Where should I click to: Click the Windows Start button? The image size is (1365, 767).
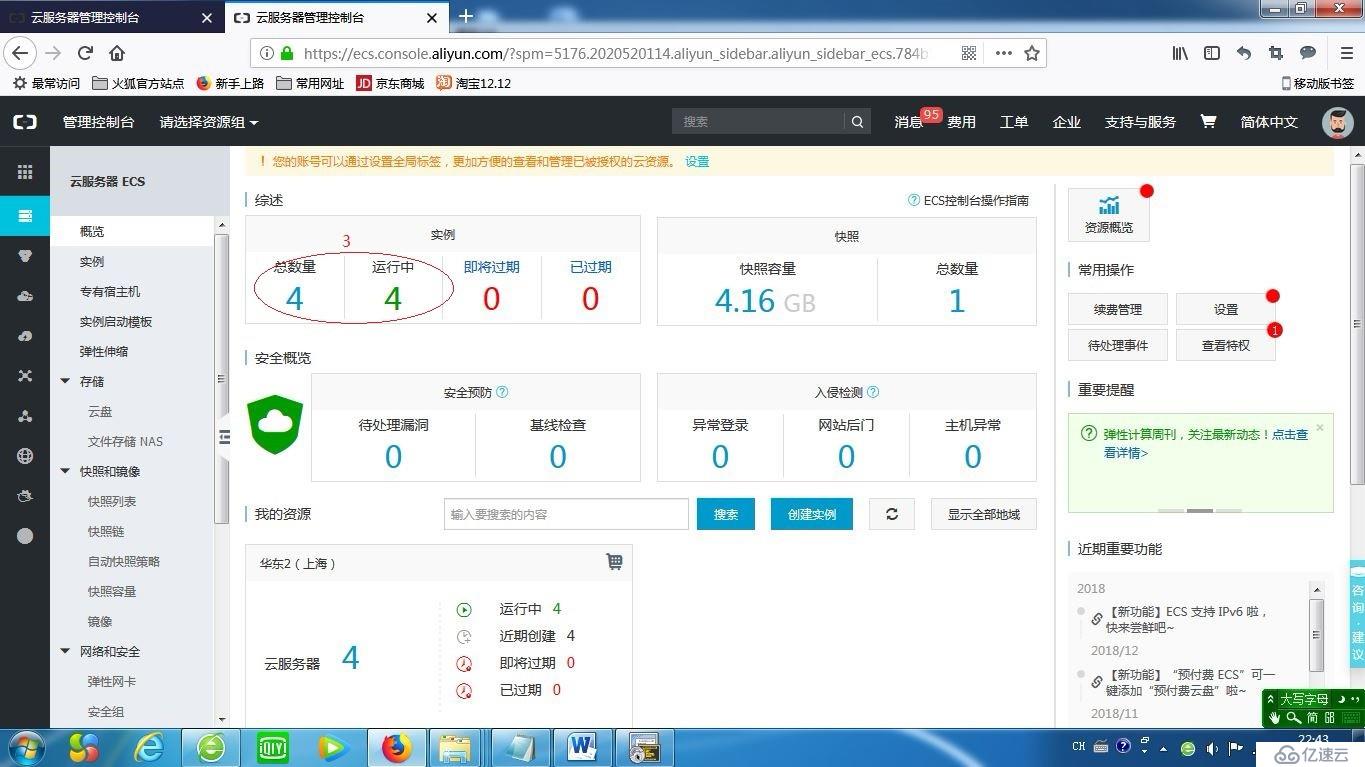tap(26, 747)
